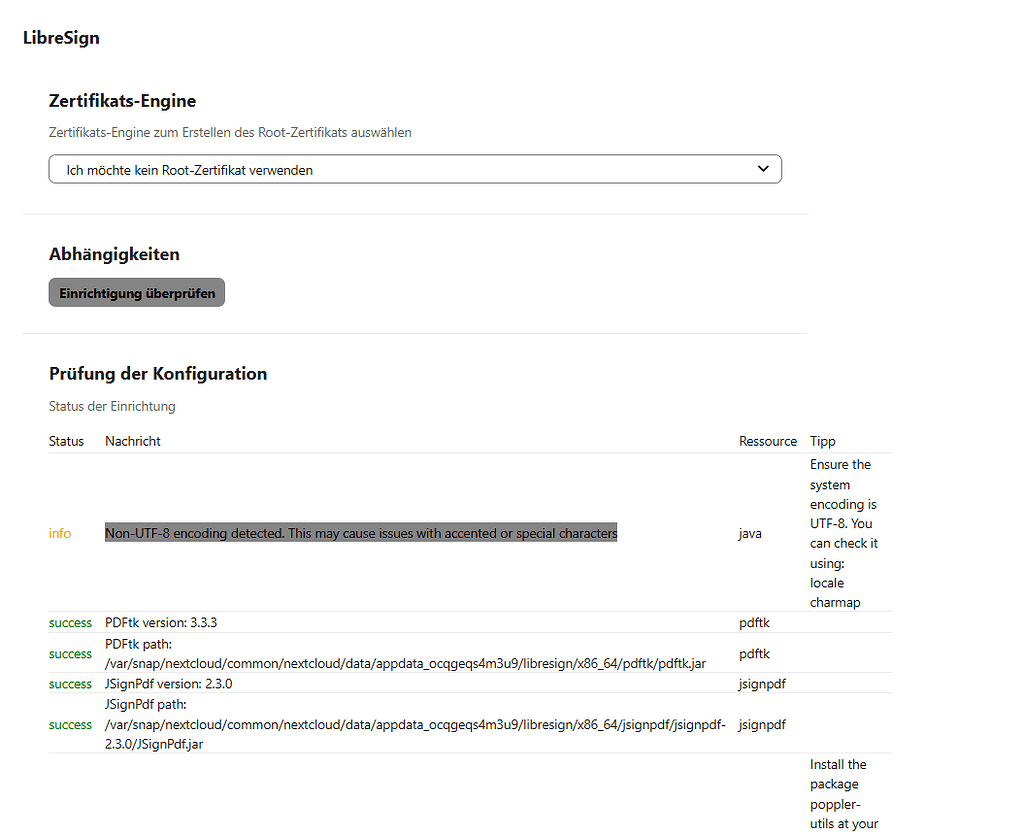Viewport: 1024px width, 834px height.
Task: Click the PDFtk path entry
Action: tap(404, 653)
